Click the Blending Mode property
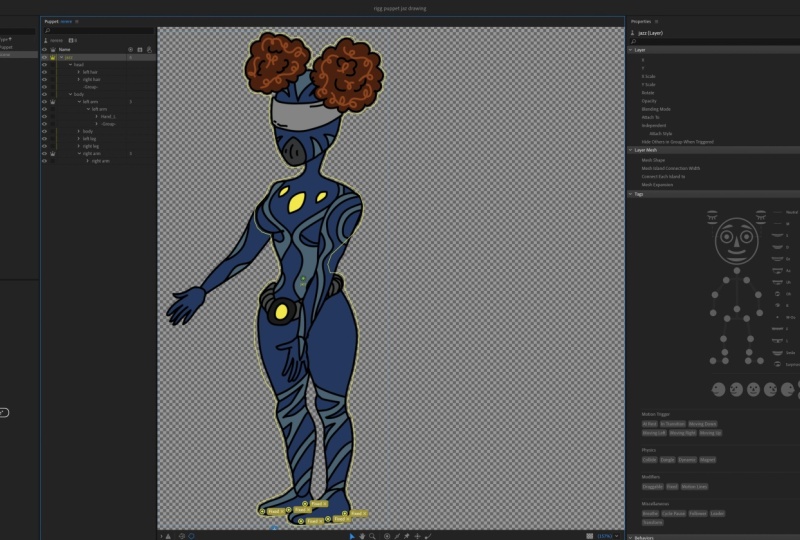 [x=656, y=109]
